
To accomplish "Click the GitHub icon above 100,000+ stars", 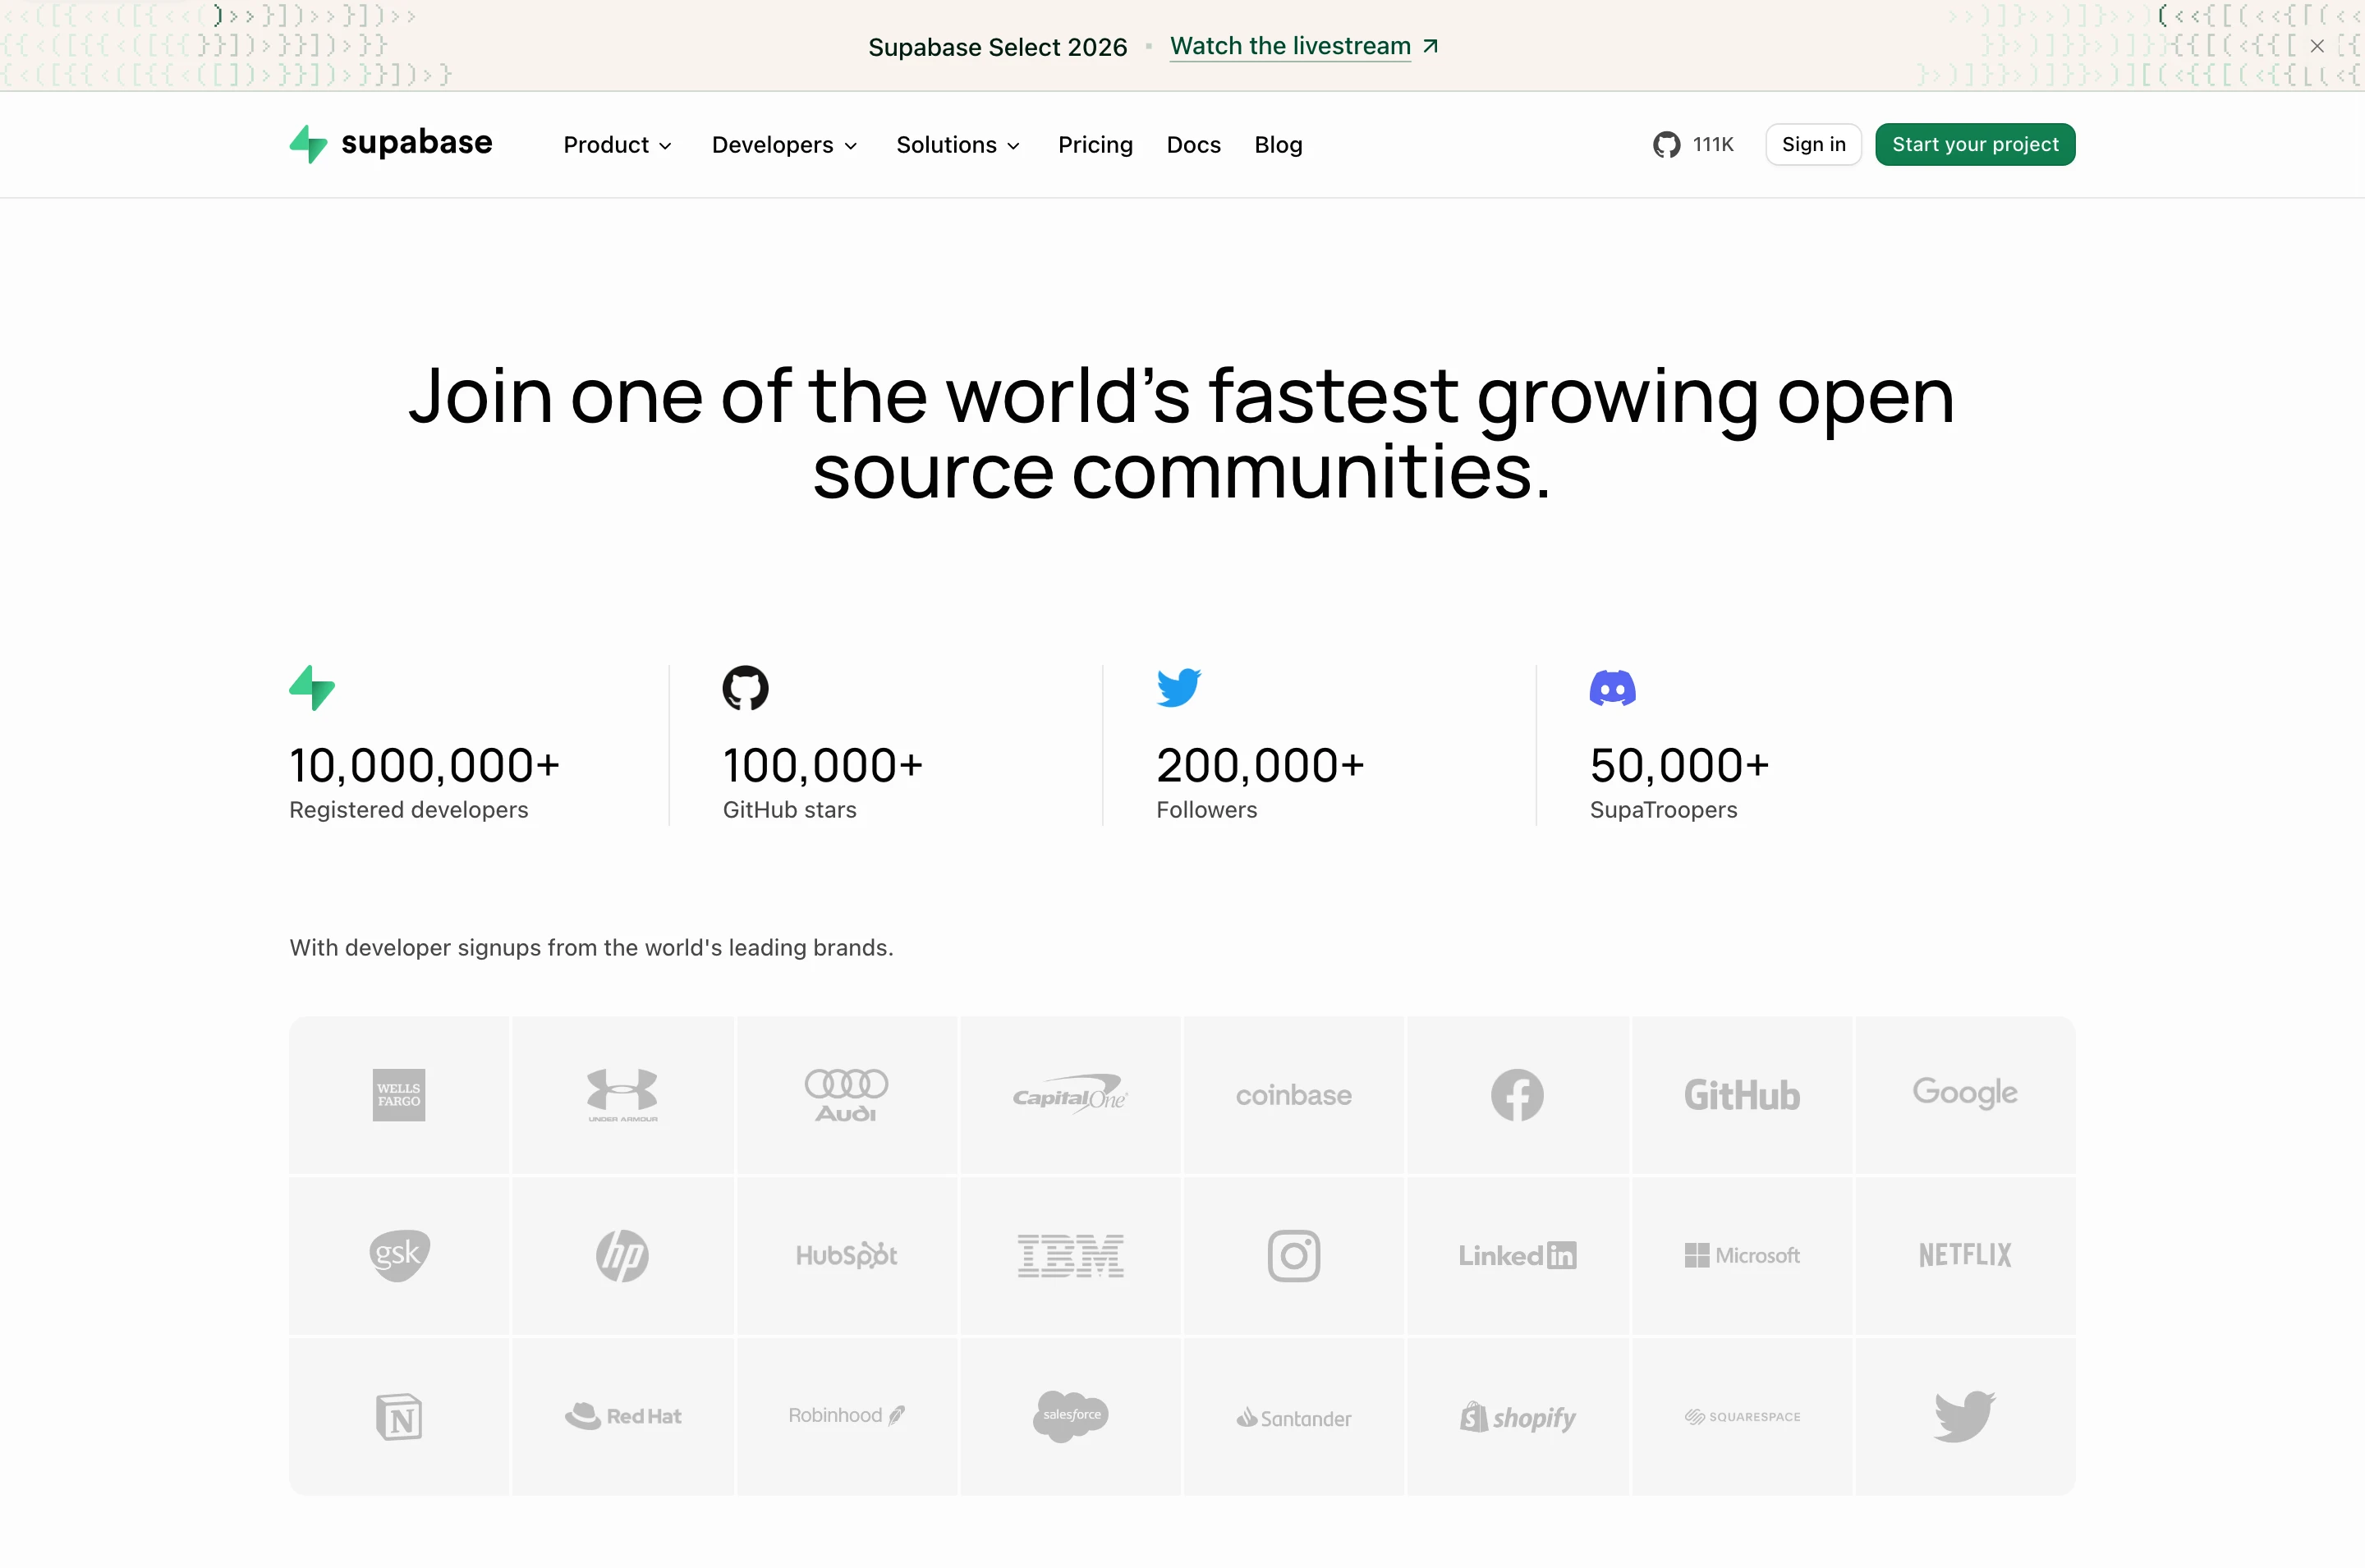I will (745, 687).
